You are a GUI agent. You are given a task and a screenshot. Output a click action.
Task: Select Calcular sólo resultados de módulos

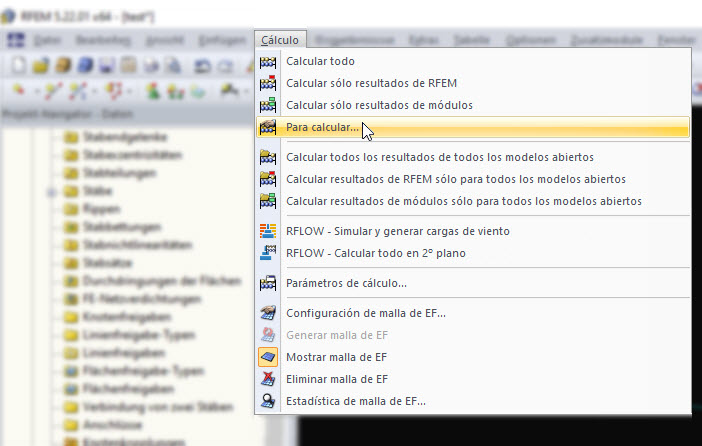(473, 105)
